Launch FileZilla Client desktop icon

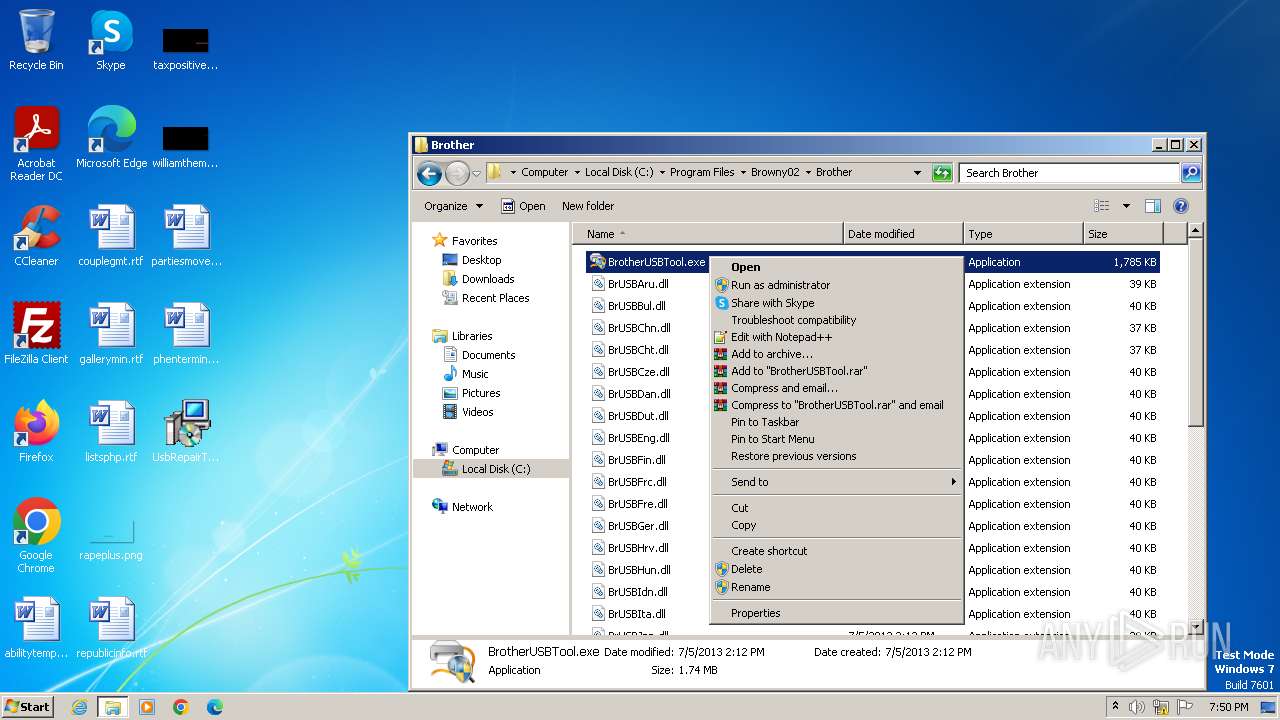(36, 335)
